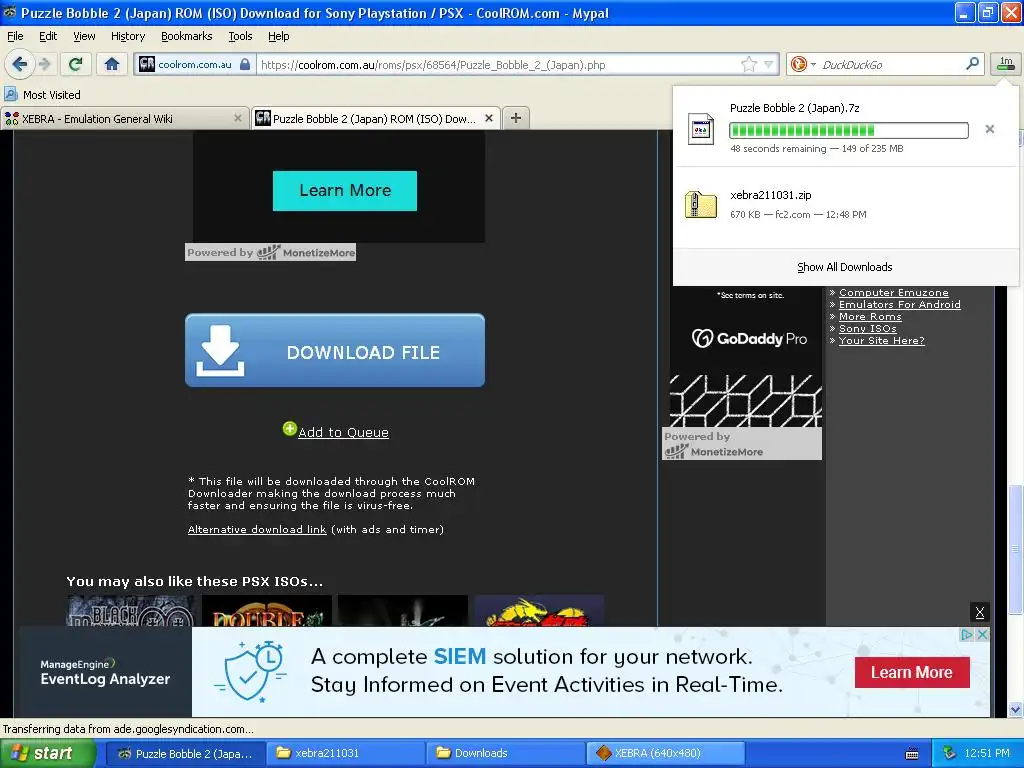Click the DOWNLOAD FILE button
This screenshot has width=1024, height=768.
[x=335, y=351]
